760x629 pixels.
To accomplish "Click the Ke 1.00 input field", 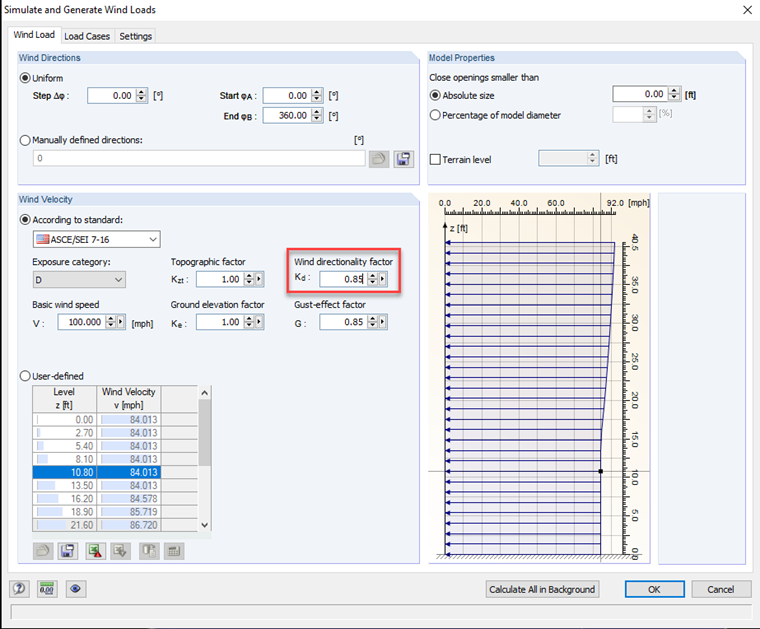I will (x=220, y=322).
